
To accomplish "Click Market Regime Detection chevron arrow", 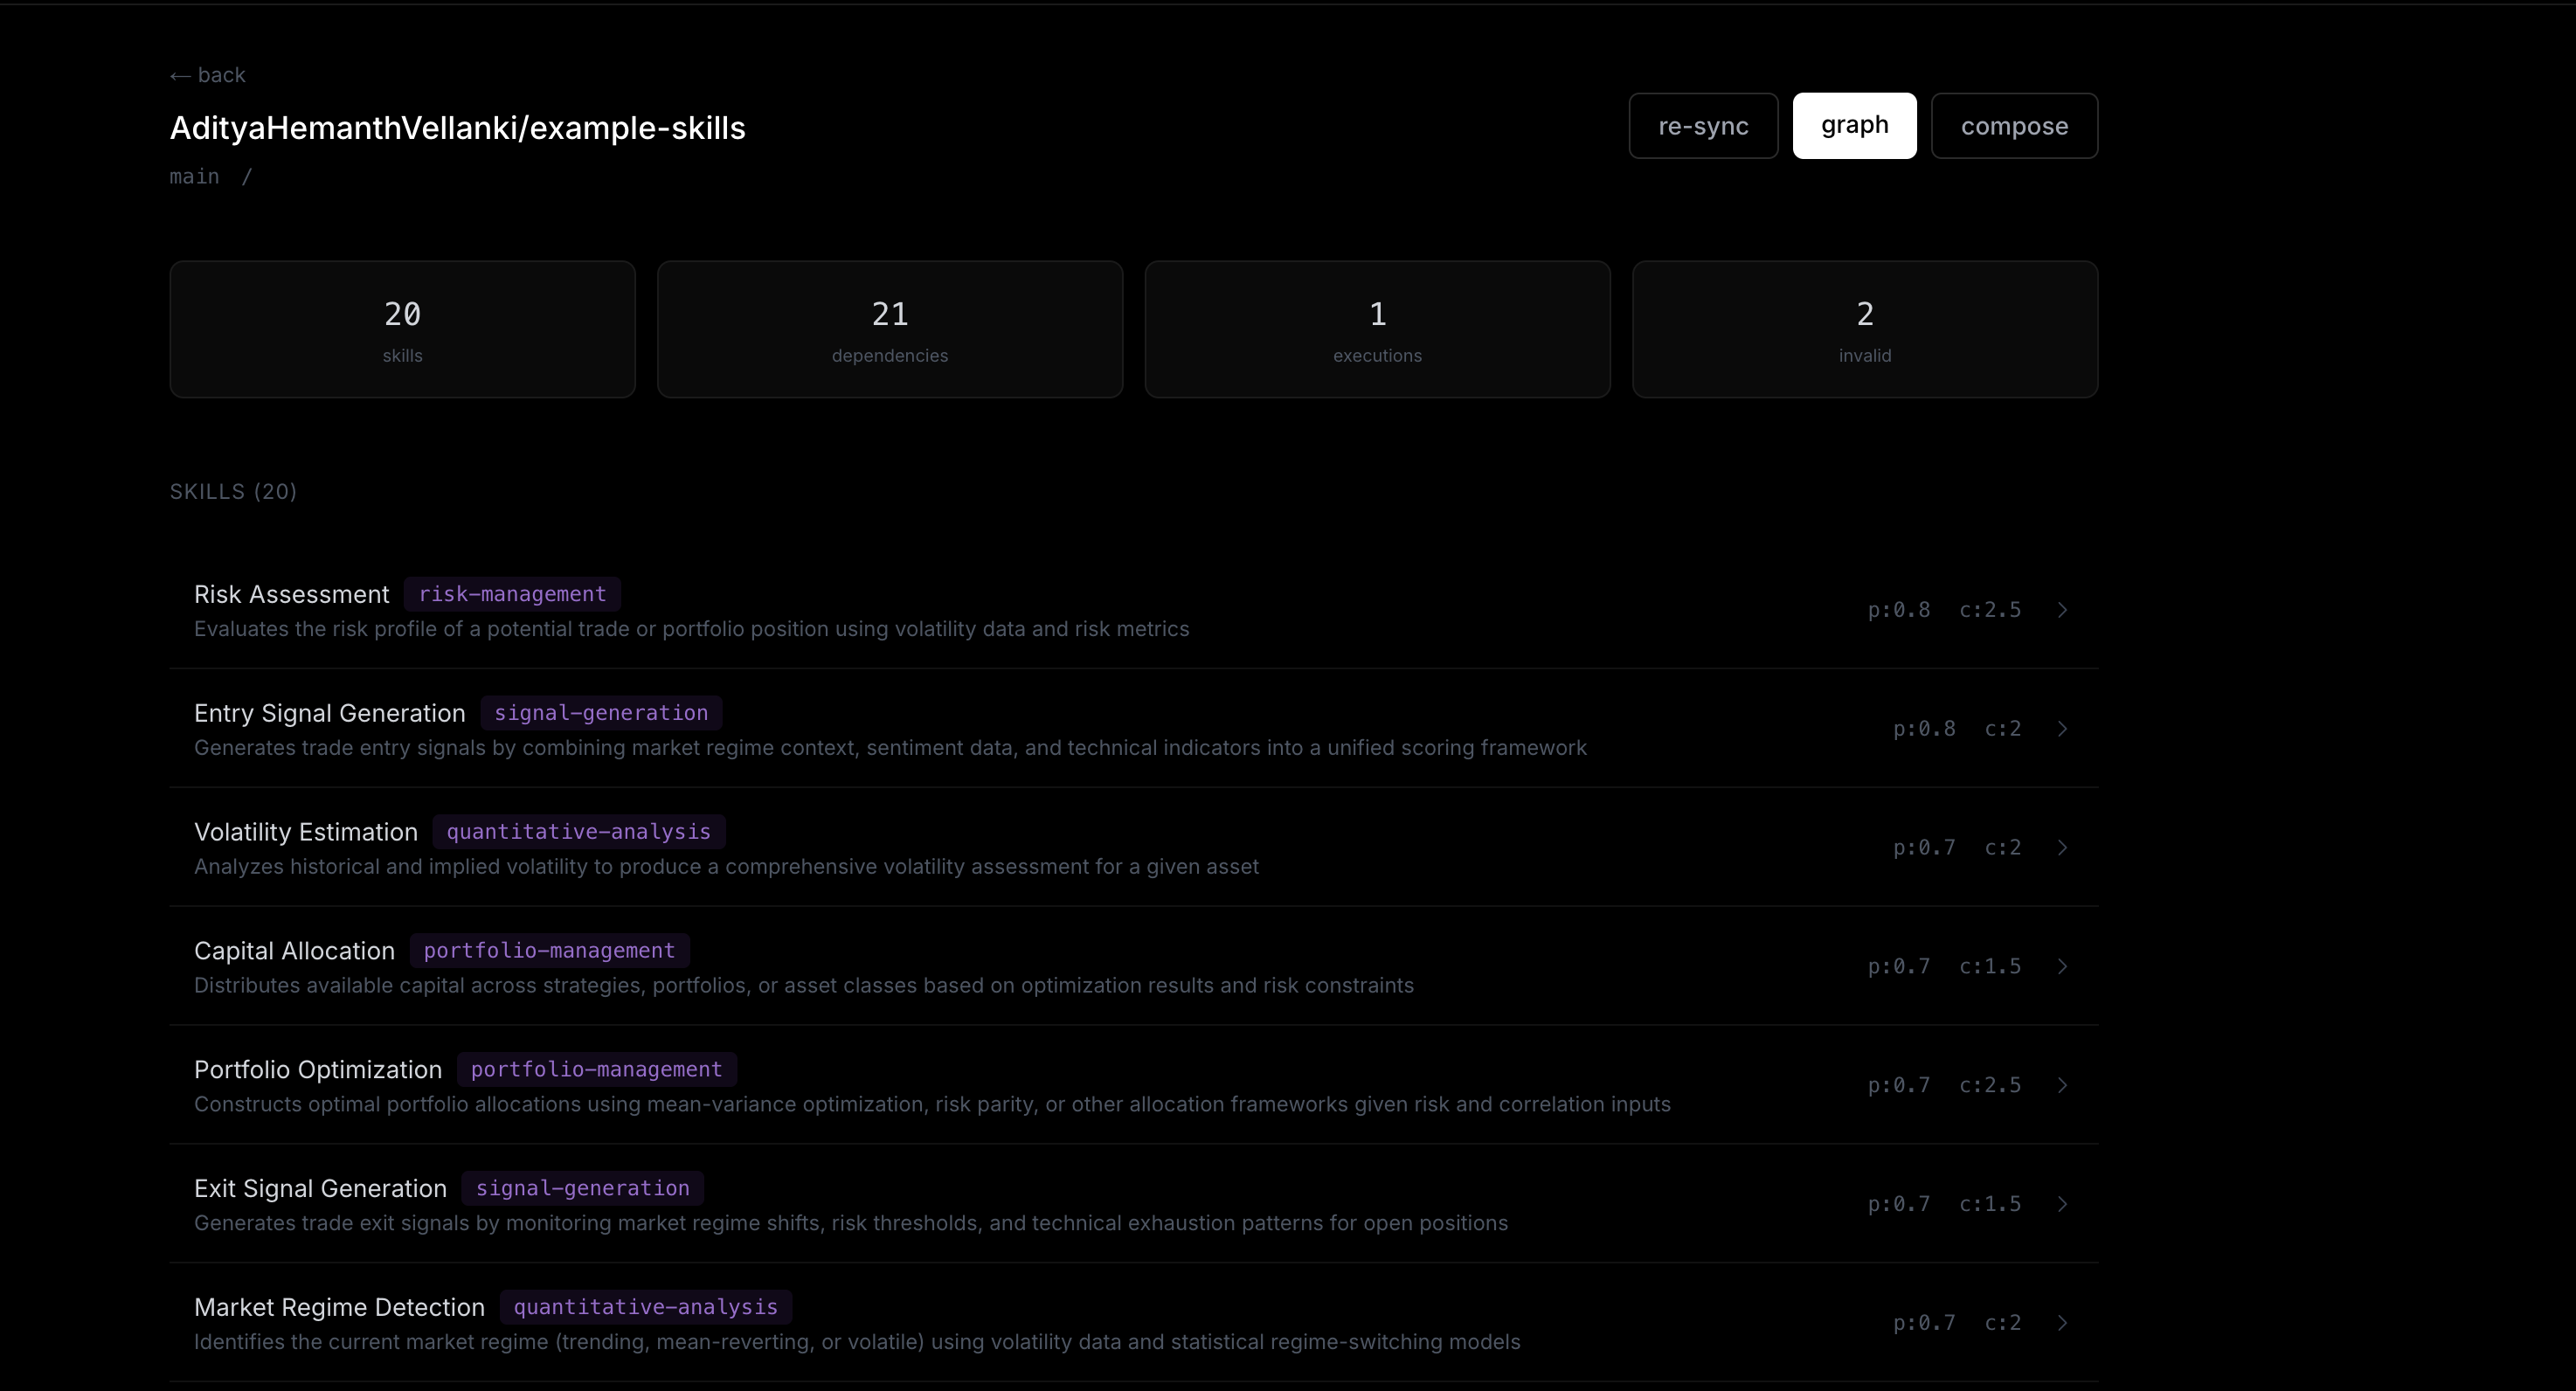I will 2062,1323.
